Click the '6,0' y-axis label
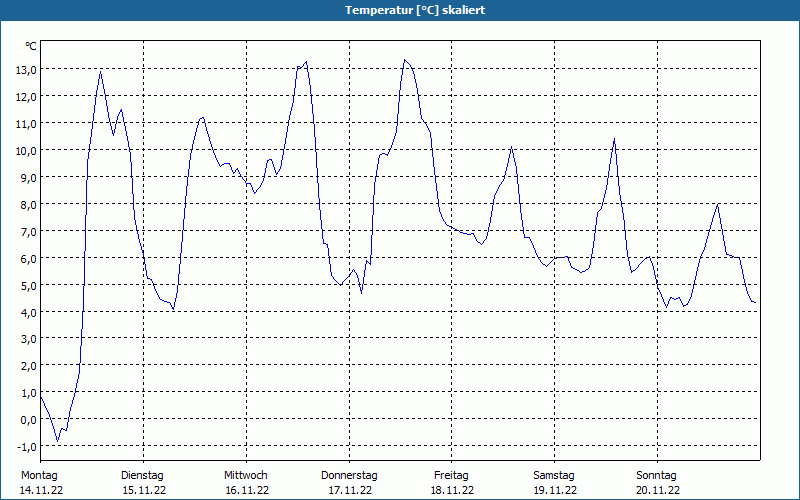This screenshot has height=500, width=800. (x=29, y=259)
